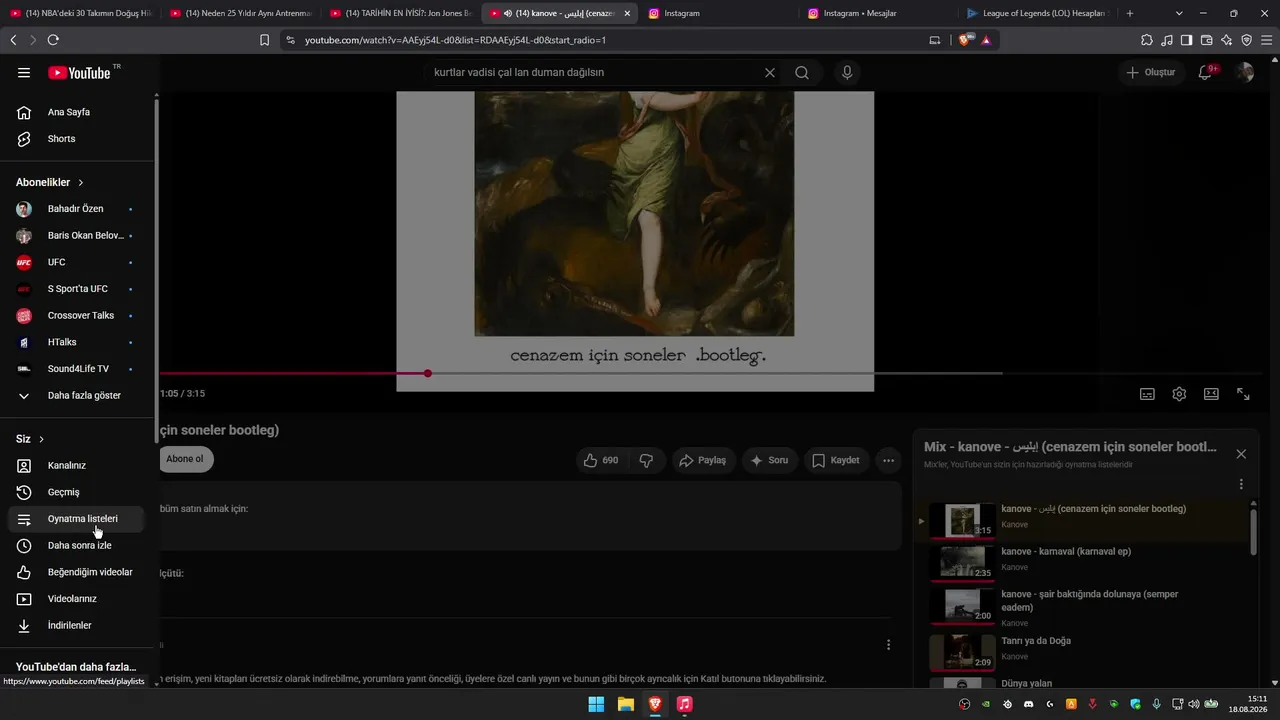Viewport: 1280px width, 720px height.
Task: Close the Mix playlist panel
Action: tap(1241, 454)
